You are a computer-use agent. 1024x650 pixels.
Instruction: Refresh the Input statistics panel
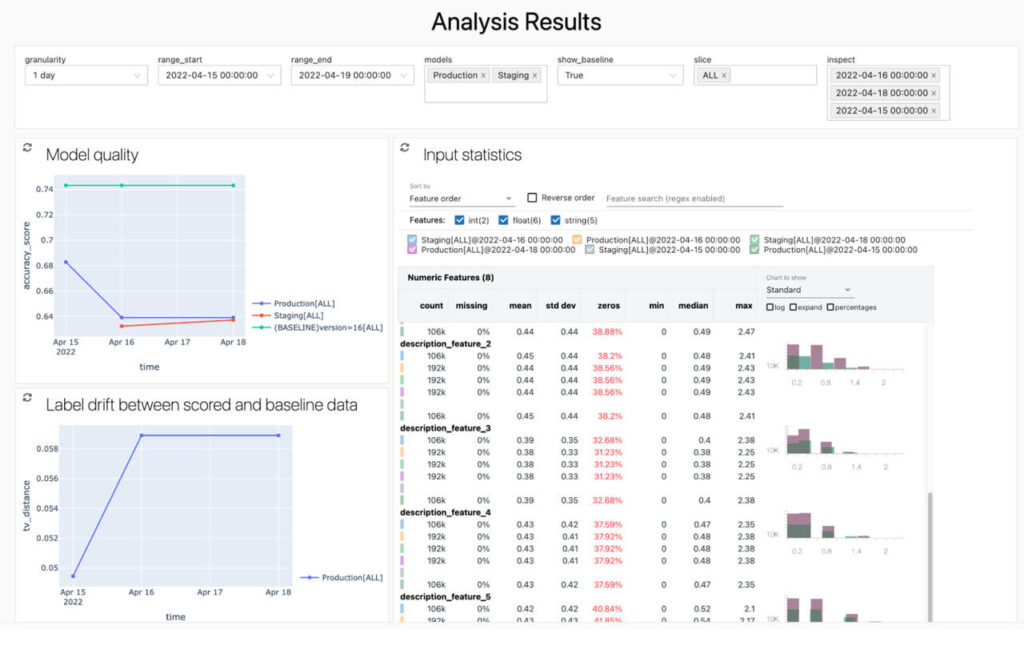click(405, 148)
